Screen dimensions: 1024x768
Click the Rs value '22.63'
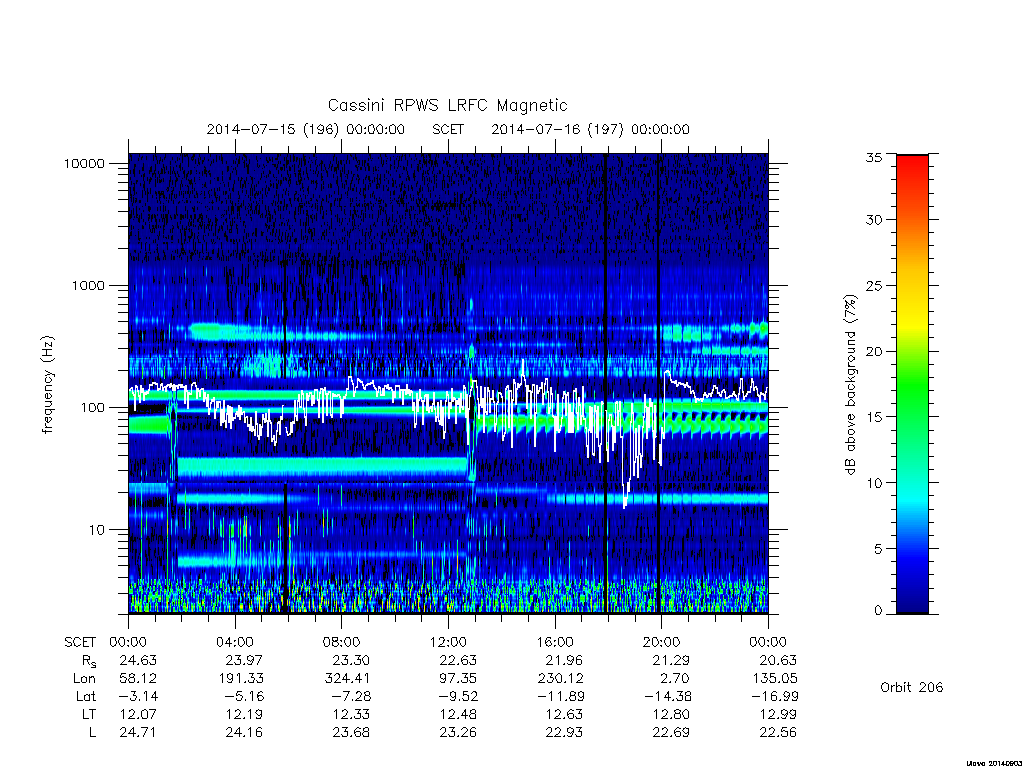[458, 661]
